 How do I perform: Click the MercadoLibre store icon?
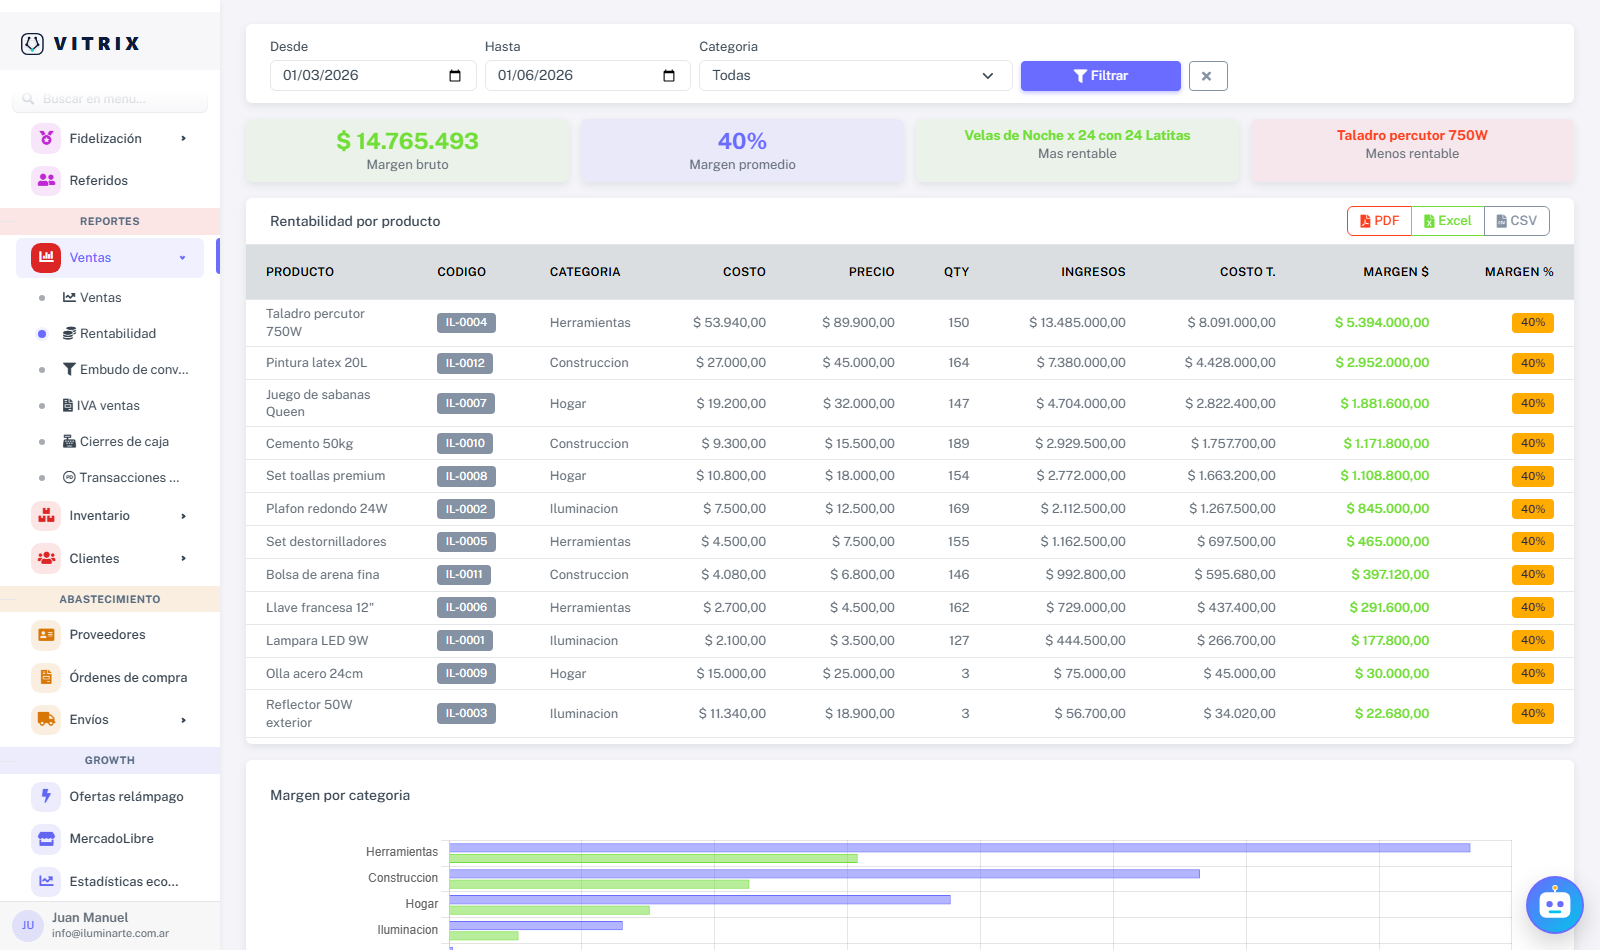[46, 838]
